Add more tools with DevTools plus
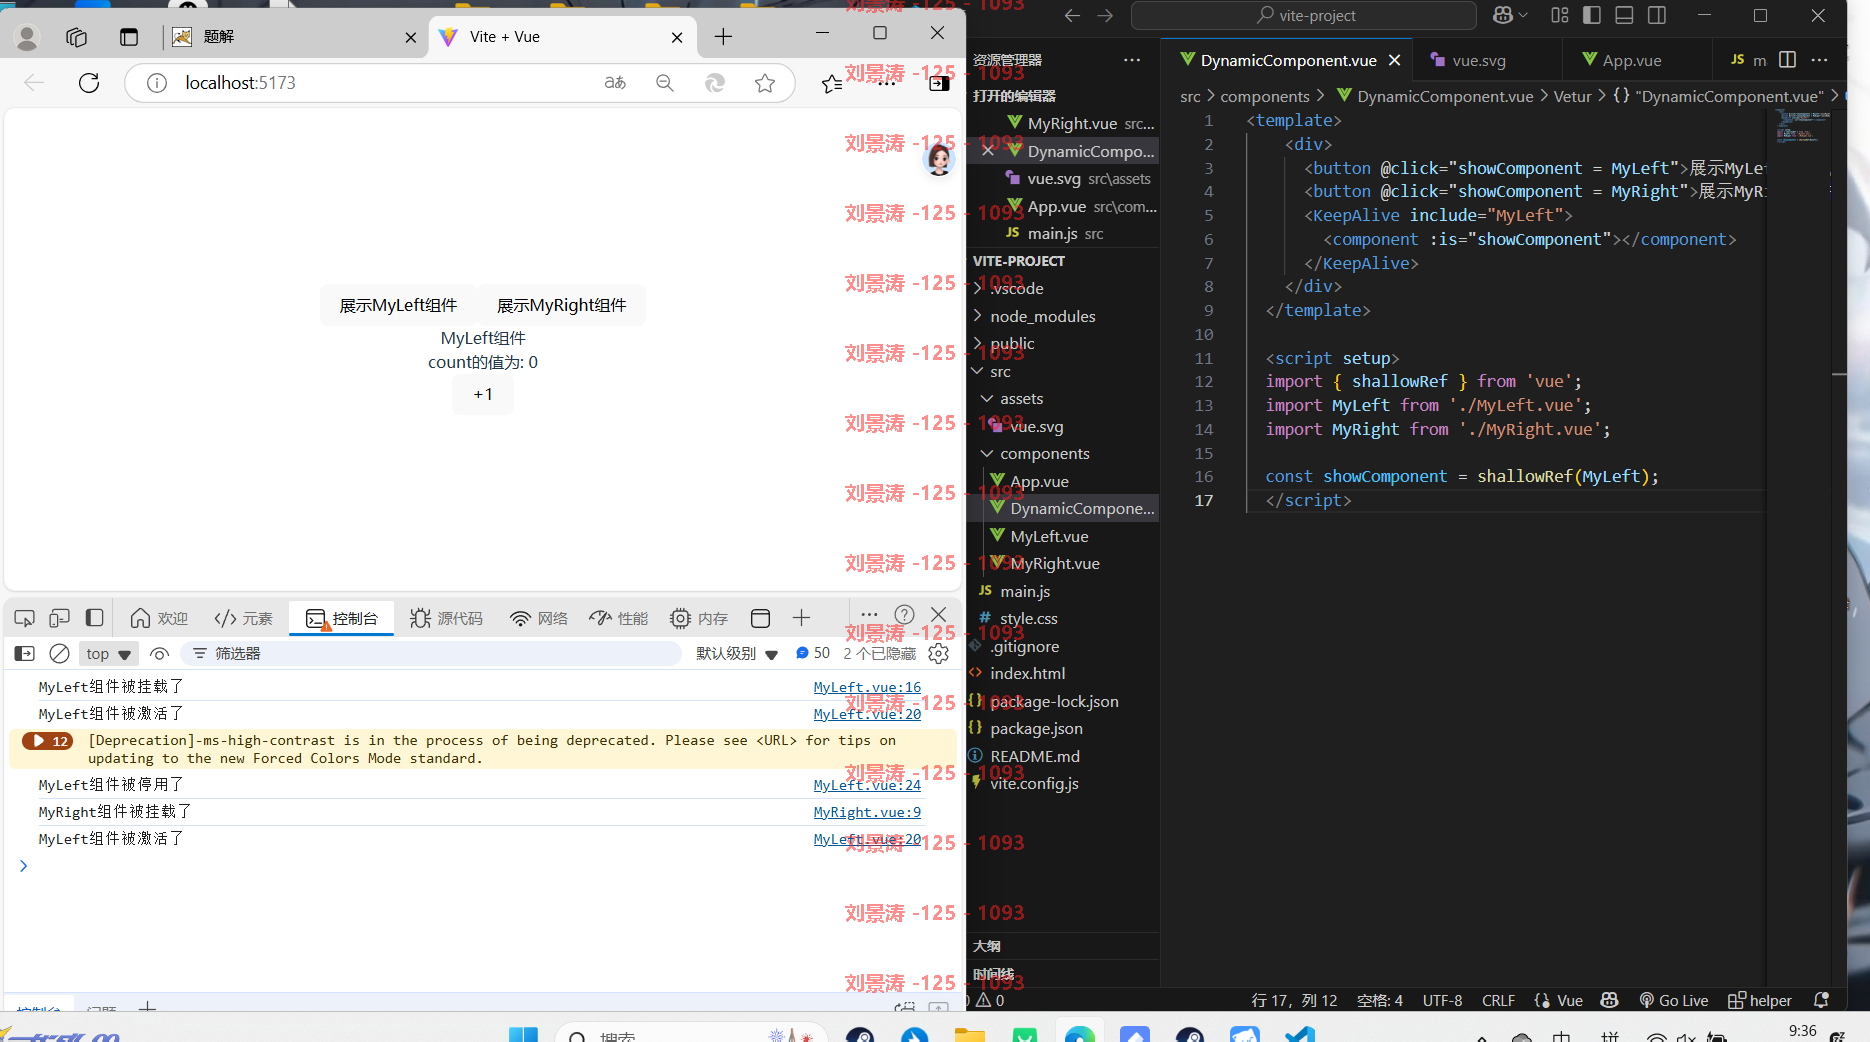 coord(801,618)
